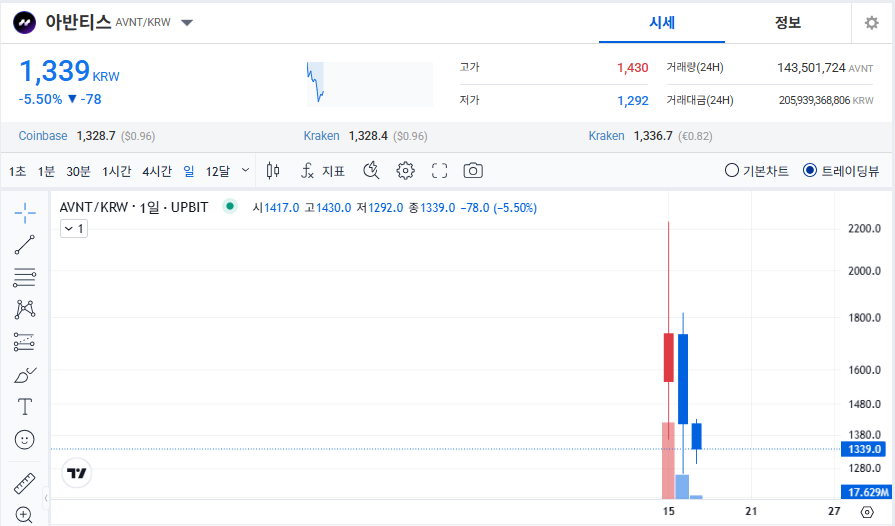Open the emoji icons tool

click(x=25, y=439)
